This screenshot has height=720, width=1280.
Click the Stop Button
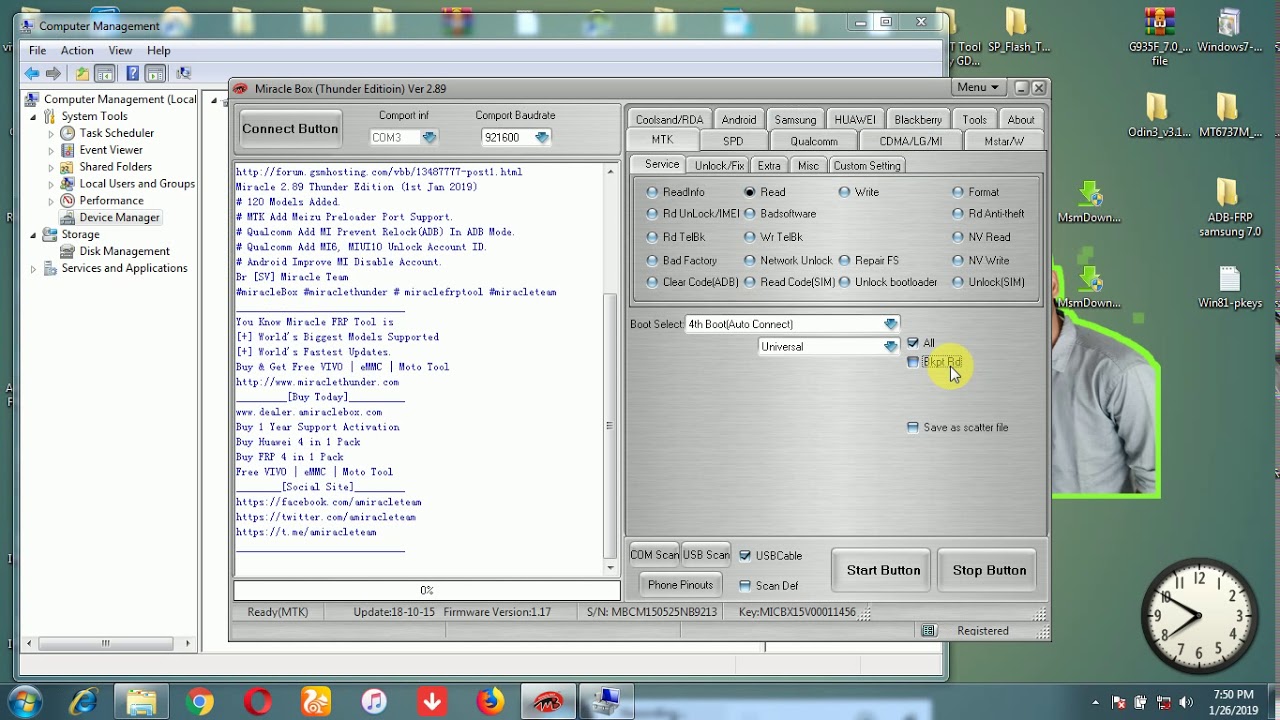coord(989,570)
